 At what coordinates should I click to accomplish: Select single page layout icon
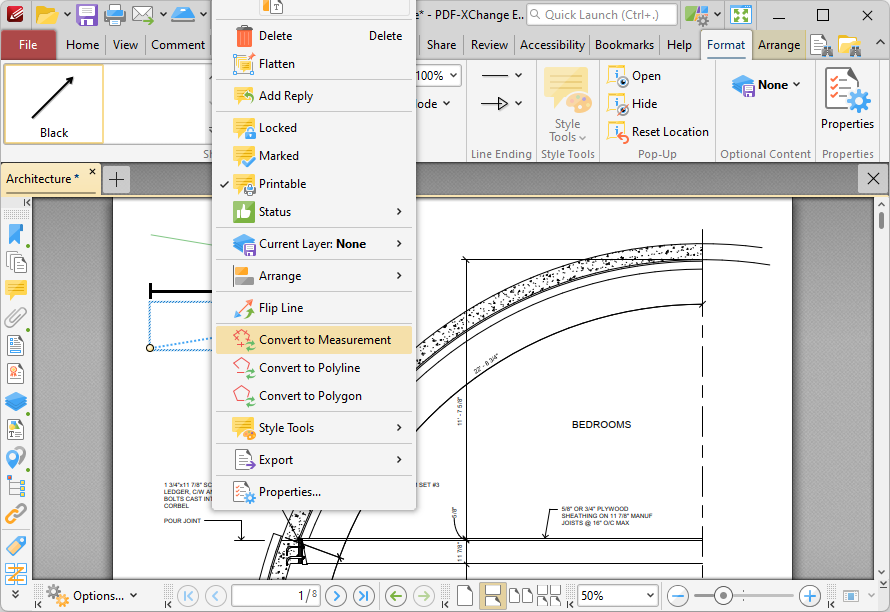coord(465,596)
